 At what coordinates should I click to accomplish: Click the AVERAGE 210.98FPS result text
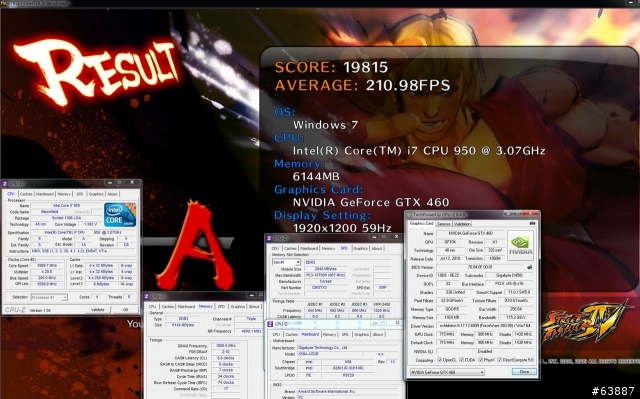362,85
